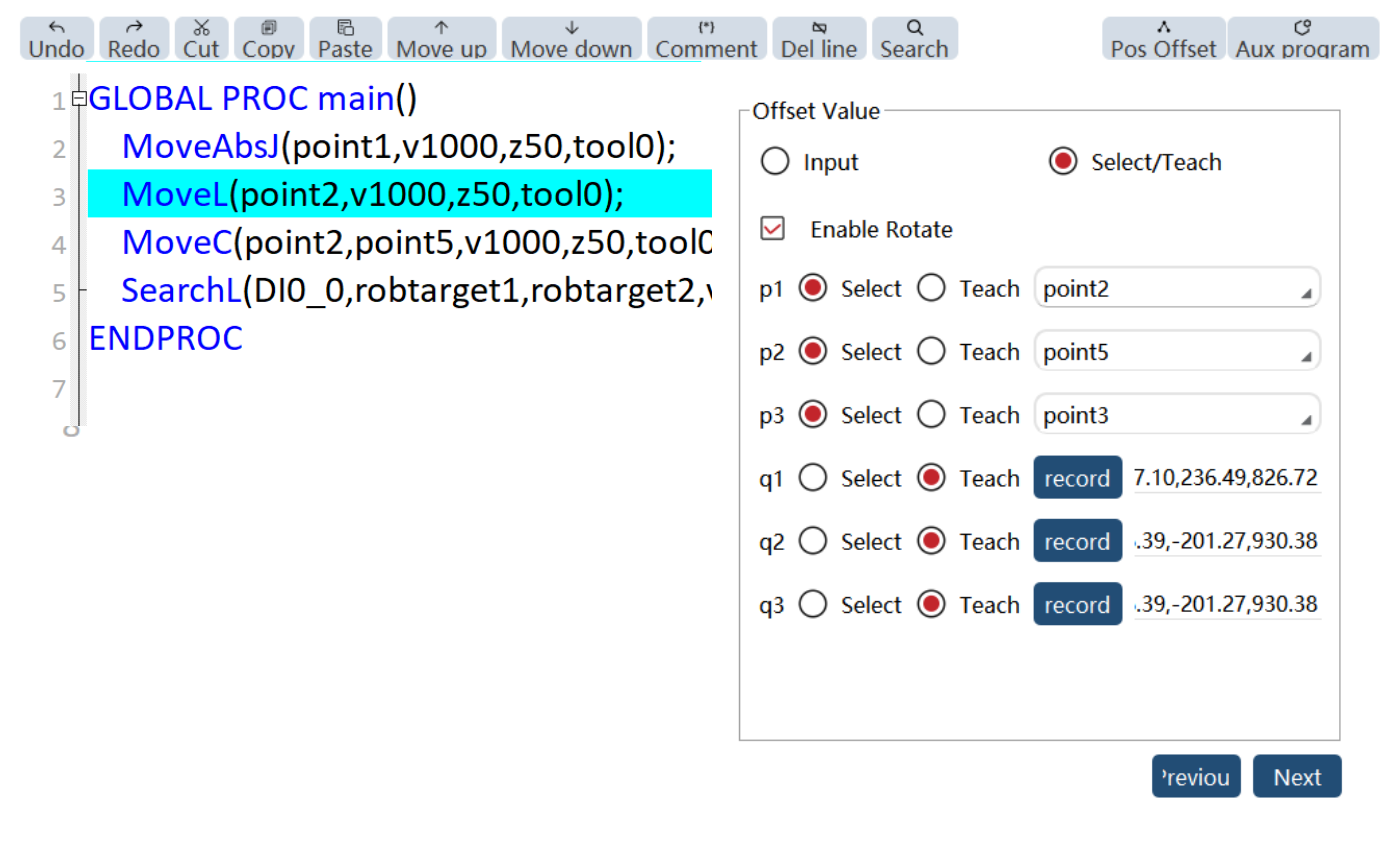Image resolution: width=1391 pixels, height=844 pixels.
Task: Click the q1 coordinates field
Action: [x=1227, y=479]
